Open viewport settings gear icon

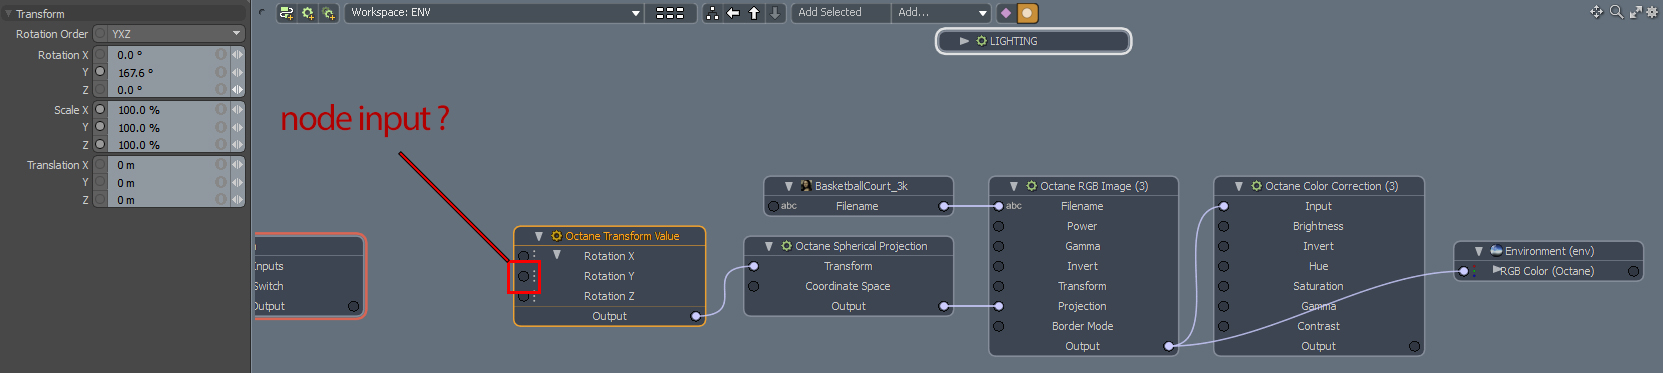pyautogui.click(x=1652, y=12)
